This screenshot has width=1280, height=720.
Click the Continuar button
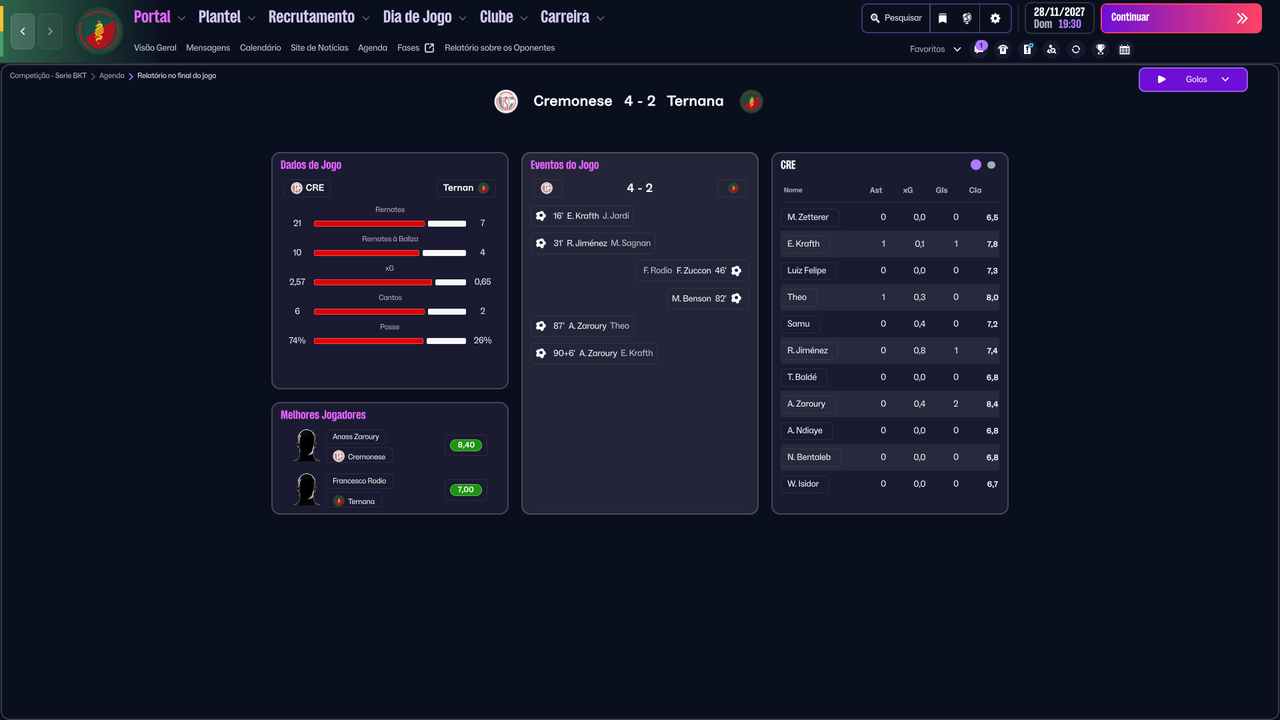[1181, 18]
